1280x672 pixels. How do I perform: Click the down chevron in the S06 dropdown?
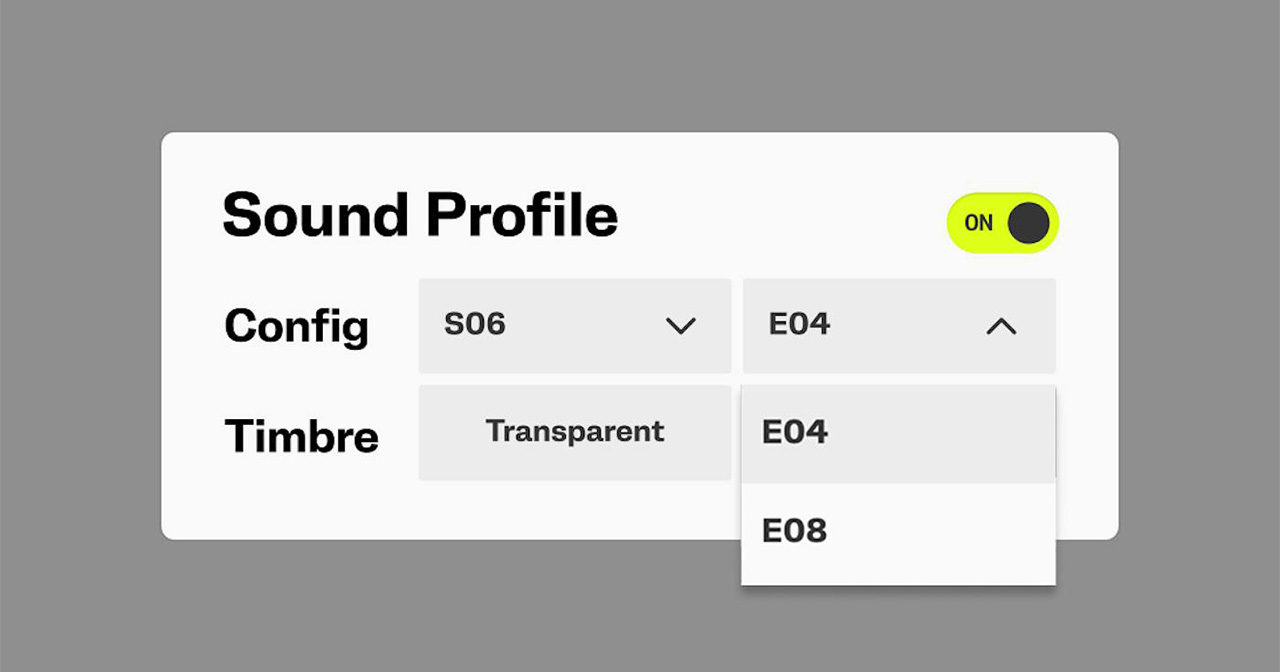click(x=680, y=326)
